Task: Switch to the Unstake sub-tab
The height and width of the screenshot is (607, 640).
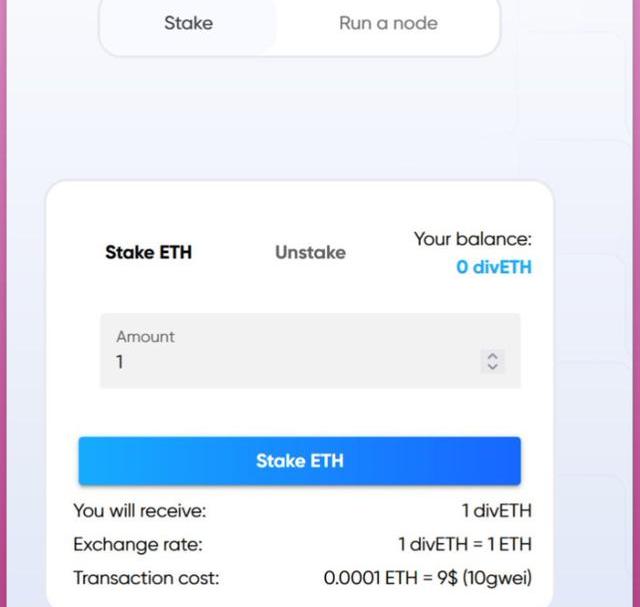Action: pyautogui.click(x=311, y=252)
